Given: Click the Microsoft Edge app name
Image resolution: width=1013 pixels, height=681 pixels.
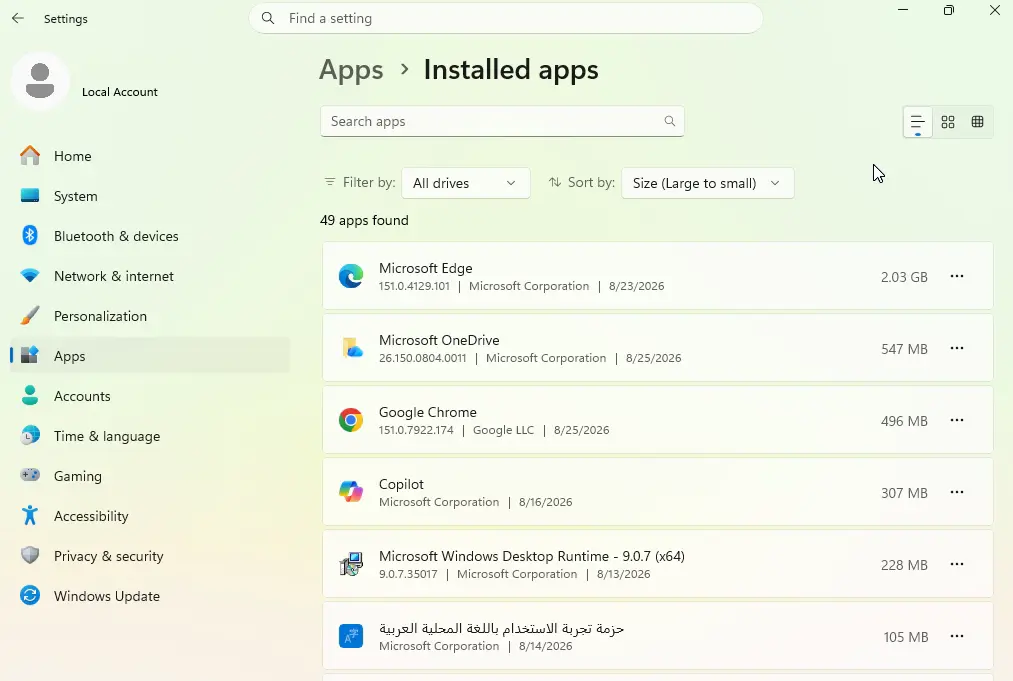Looking at the screenshot, I should 426,268.
